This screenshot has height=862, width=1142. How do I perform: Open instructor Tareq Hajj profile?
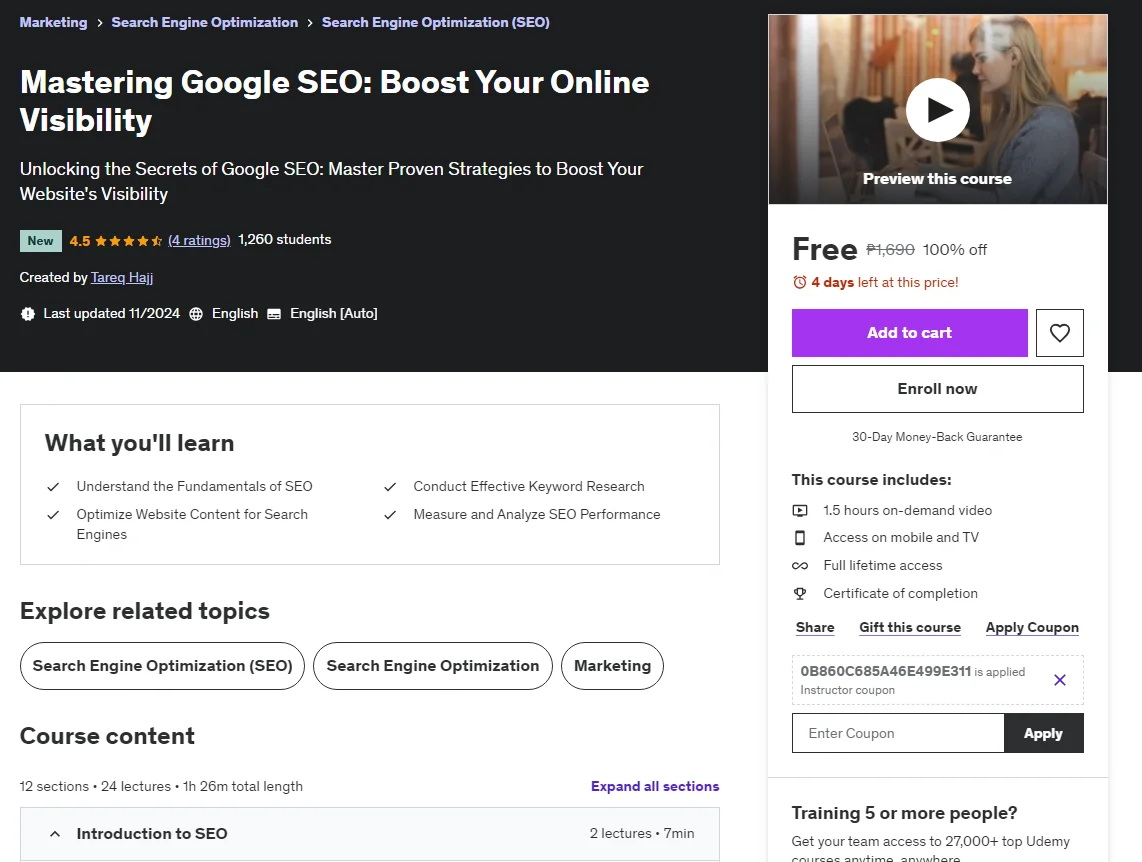(122, 277)
